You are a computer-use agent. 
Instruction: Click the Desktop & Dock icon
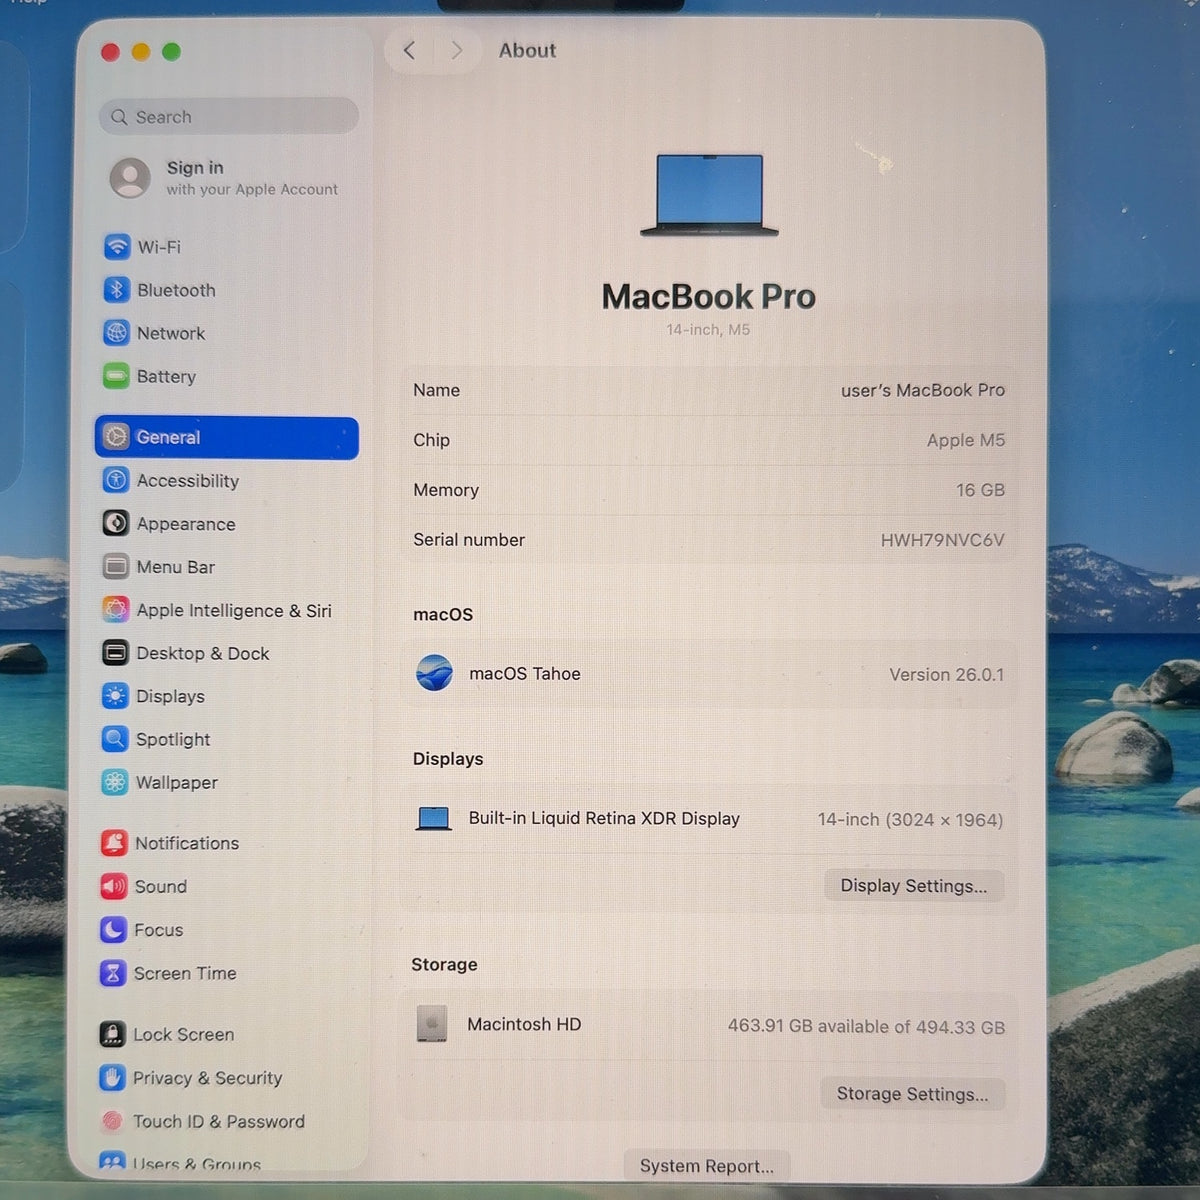(x=116, y=653)
